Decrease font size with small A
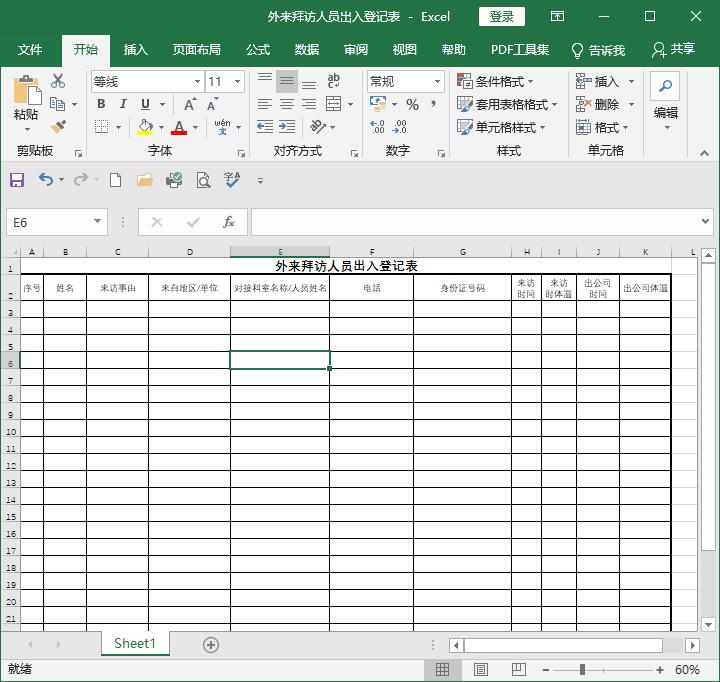 212,104
